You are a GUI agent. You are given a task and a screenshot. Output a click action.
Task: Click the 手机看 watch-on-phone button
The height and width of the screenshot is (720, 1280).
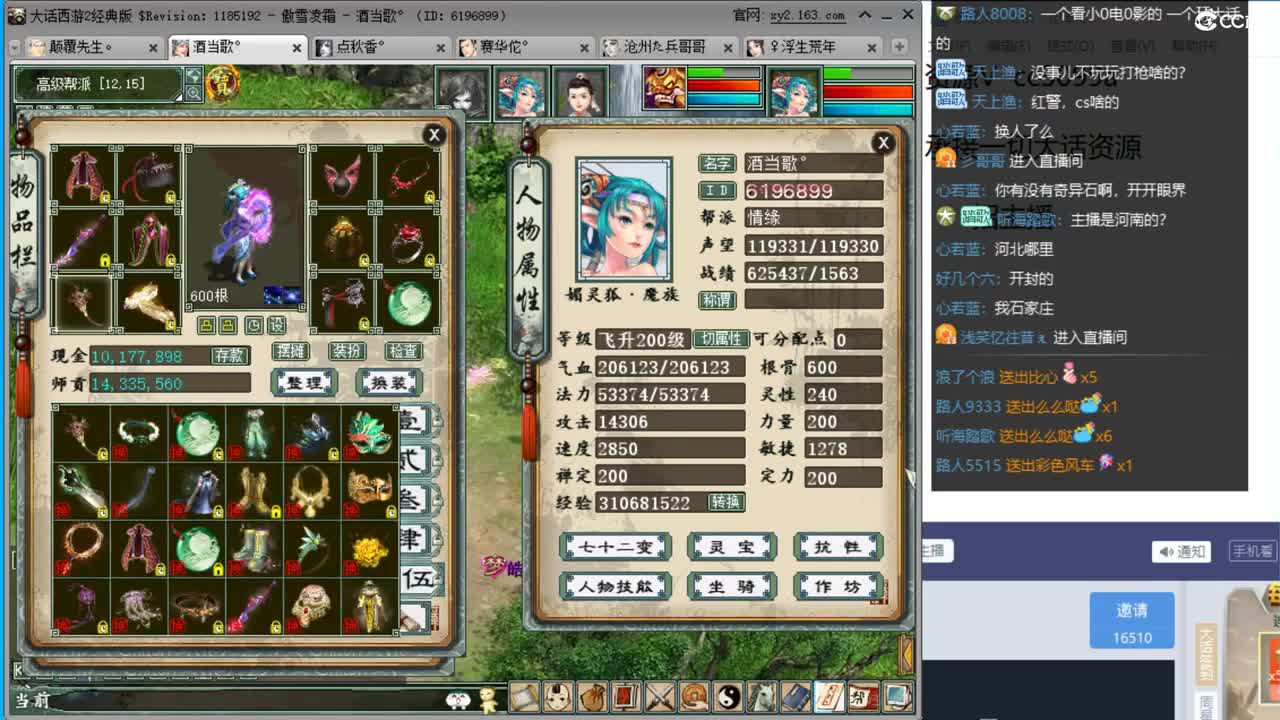pyautogui.click(x=1252, y=552)
